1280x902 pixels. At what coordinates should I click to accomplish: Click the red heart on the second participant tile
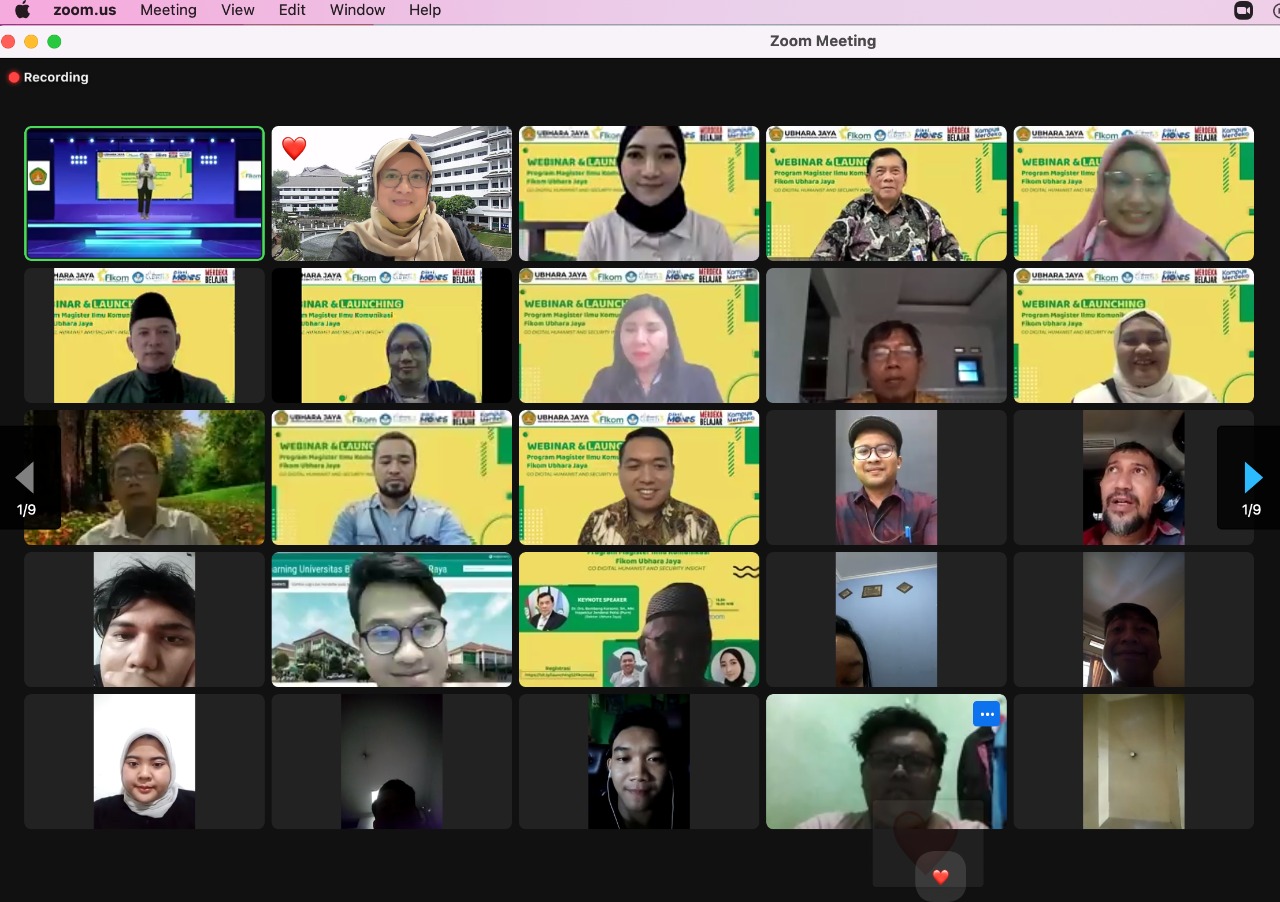[292, 147]
